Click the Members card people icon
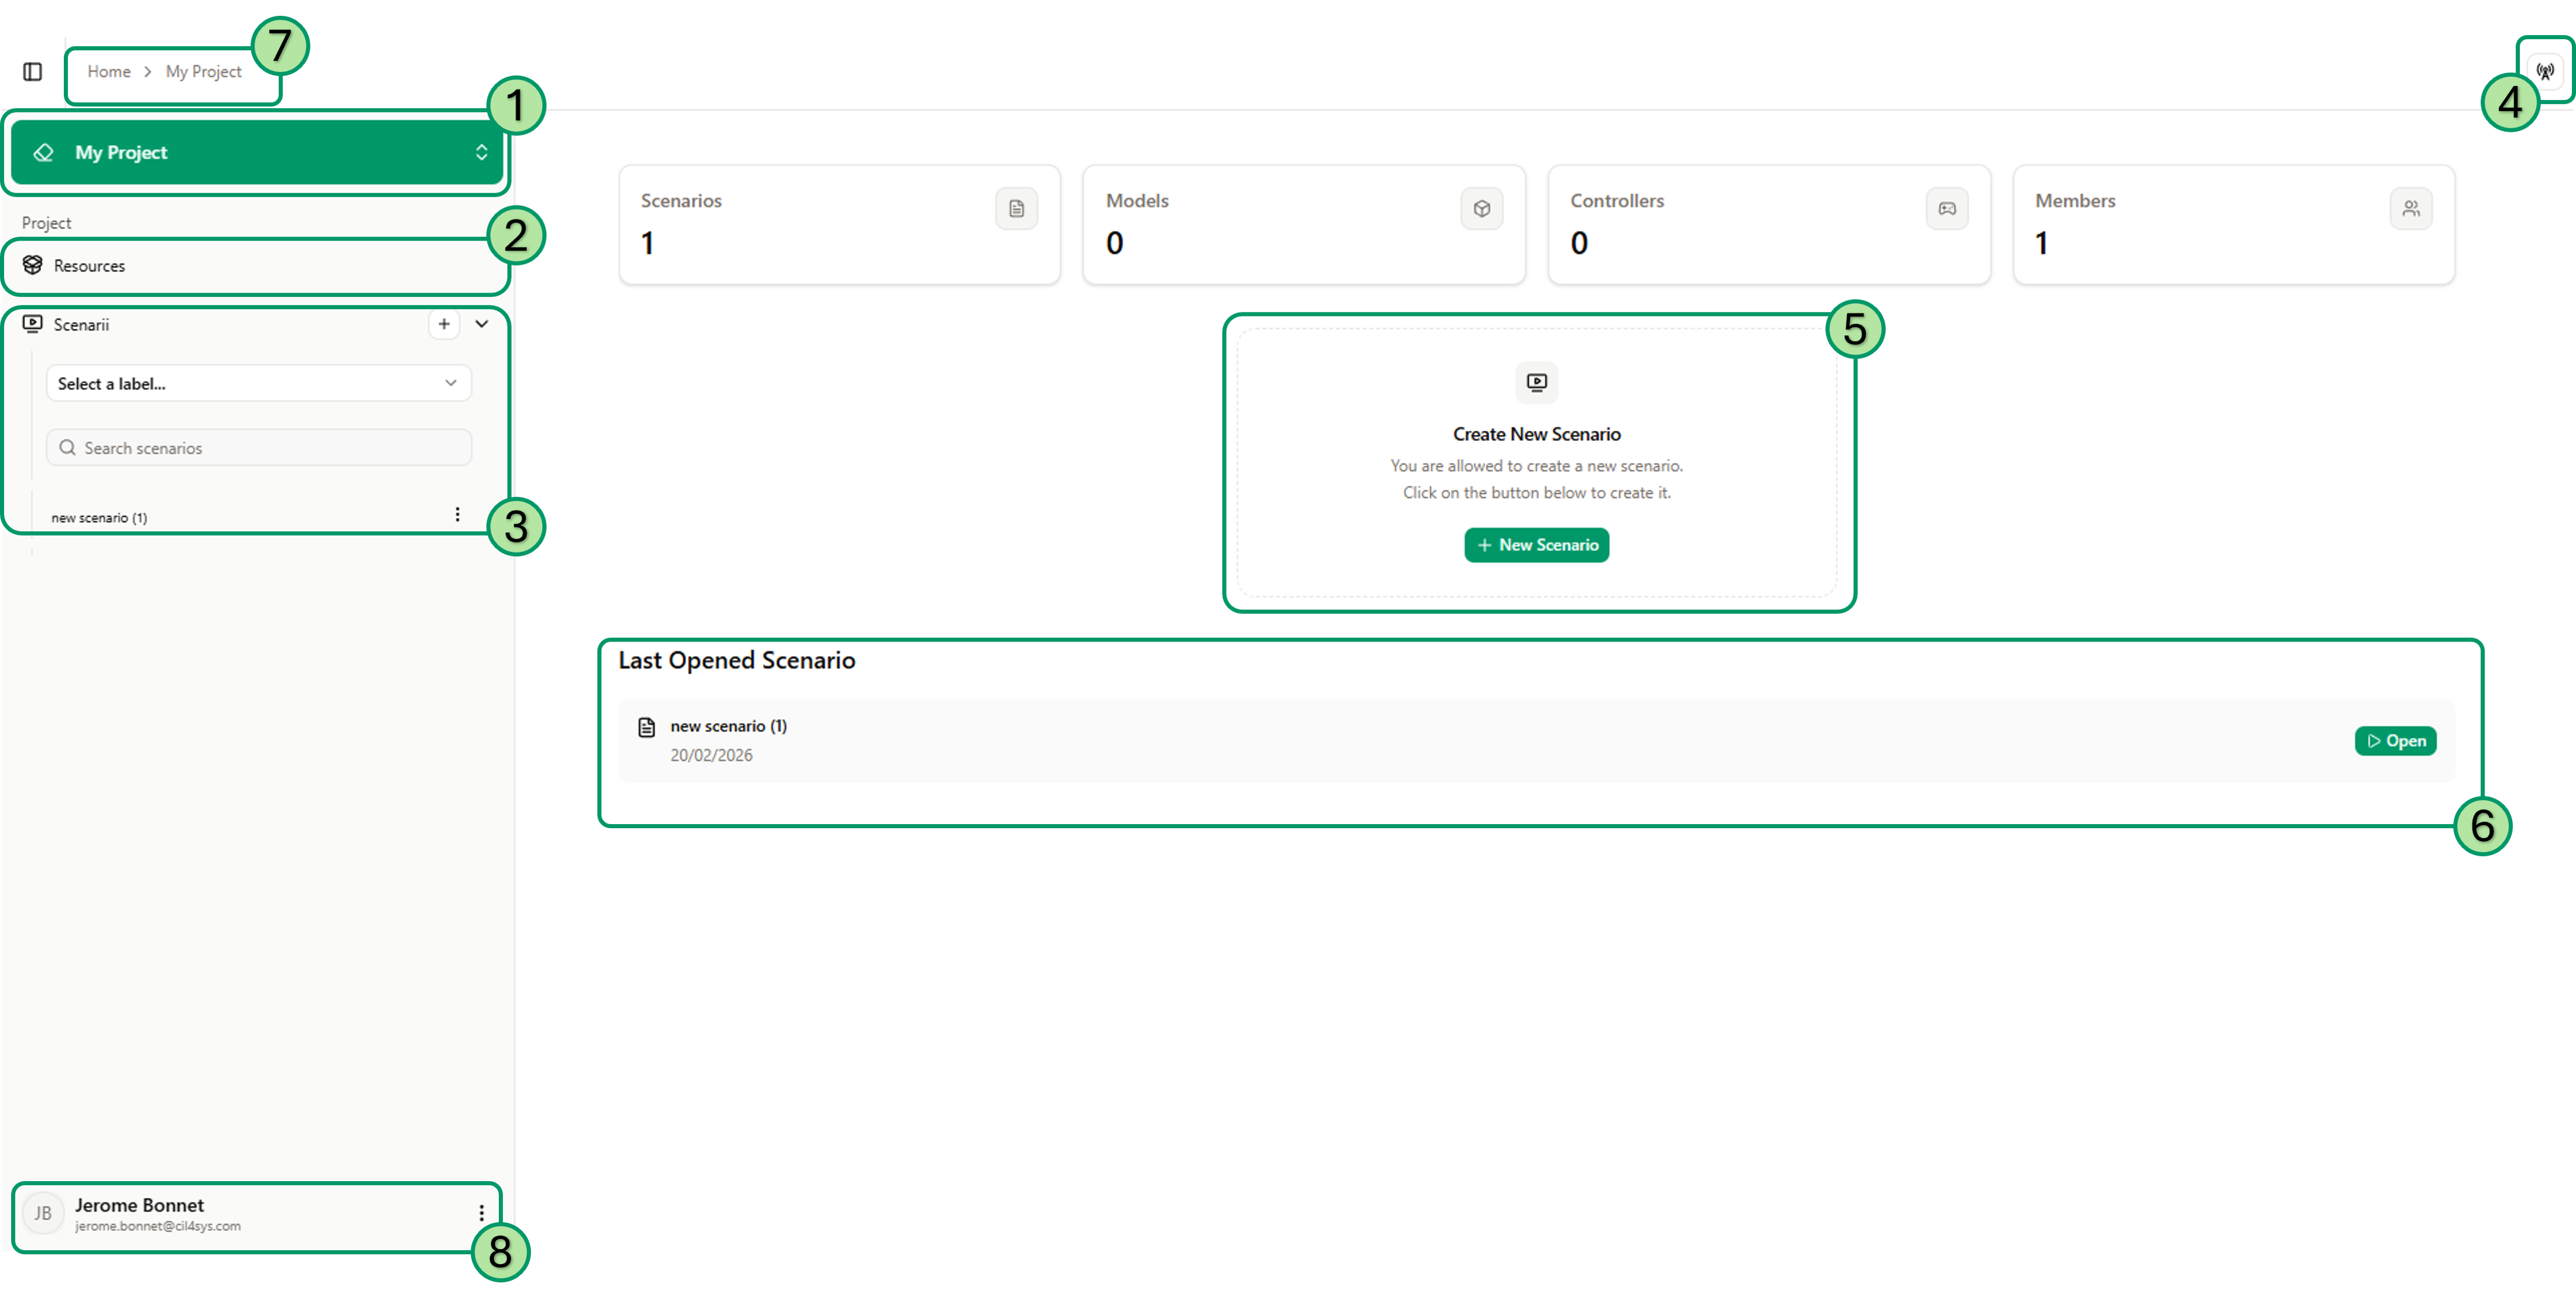This screenshot has height=1314, width=2576. pyautogui.click(x=2411, y=209)
